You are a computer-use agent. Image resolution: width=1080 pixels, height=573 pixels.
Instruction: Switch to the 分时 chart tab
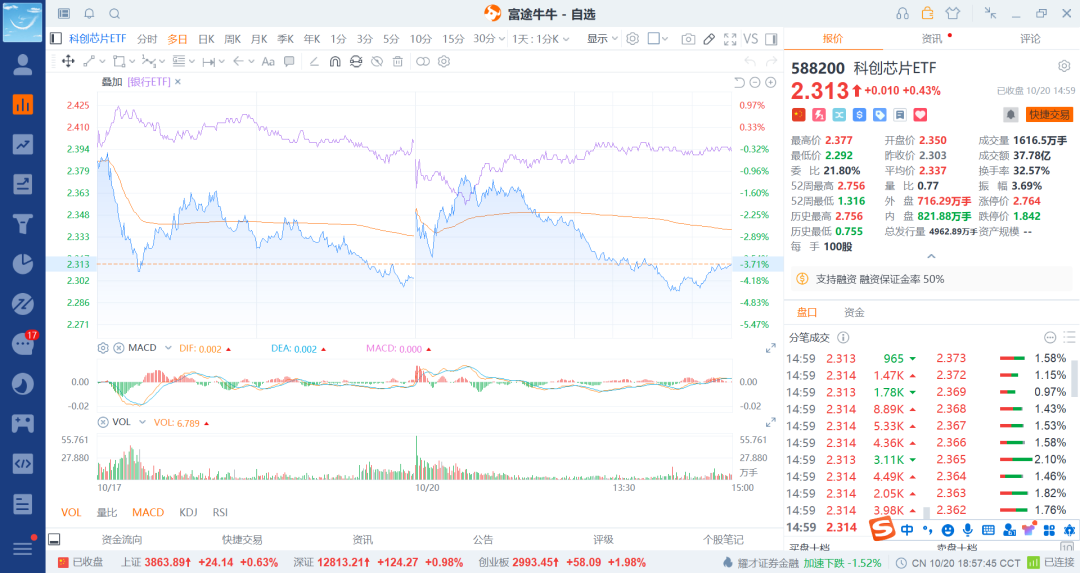pyautogui.click(x=147, y=39)
